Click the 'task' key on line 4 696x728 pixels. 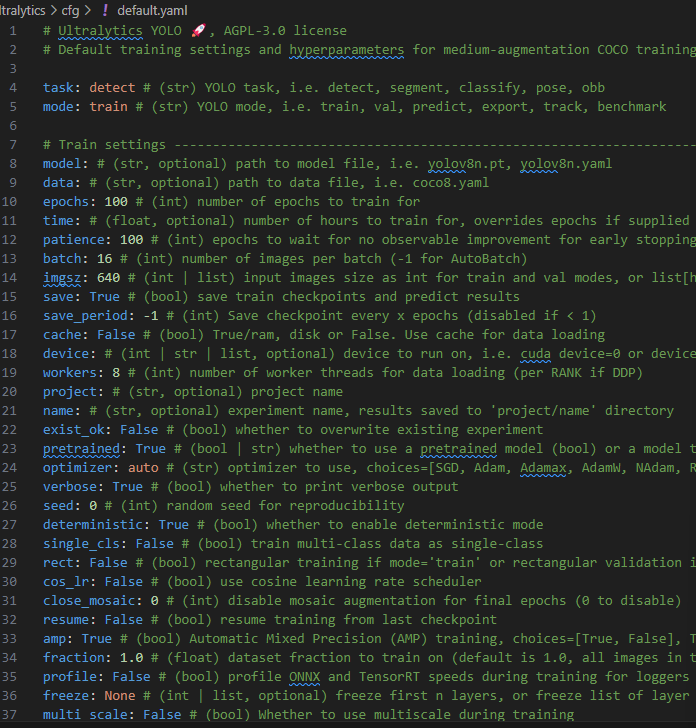58,88
